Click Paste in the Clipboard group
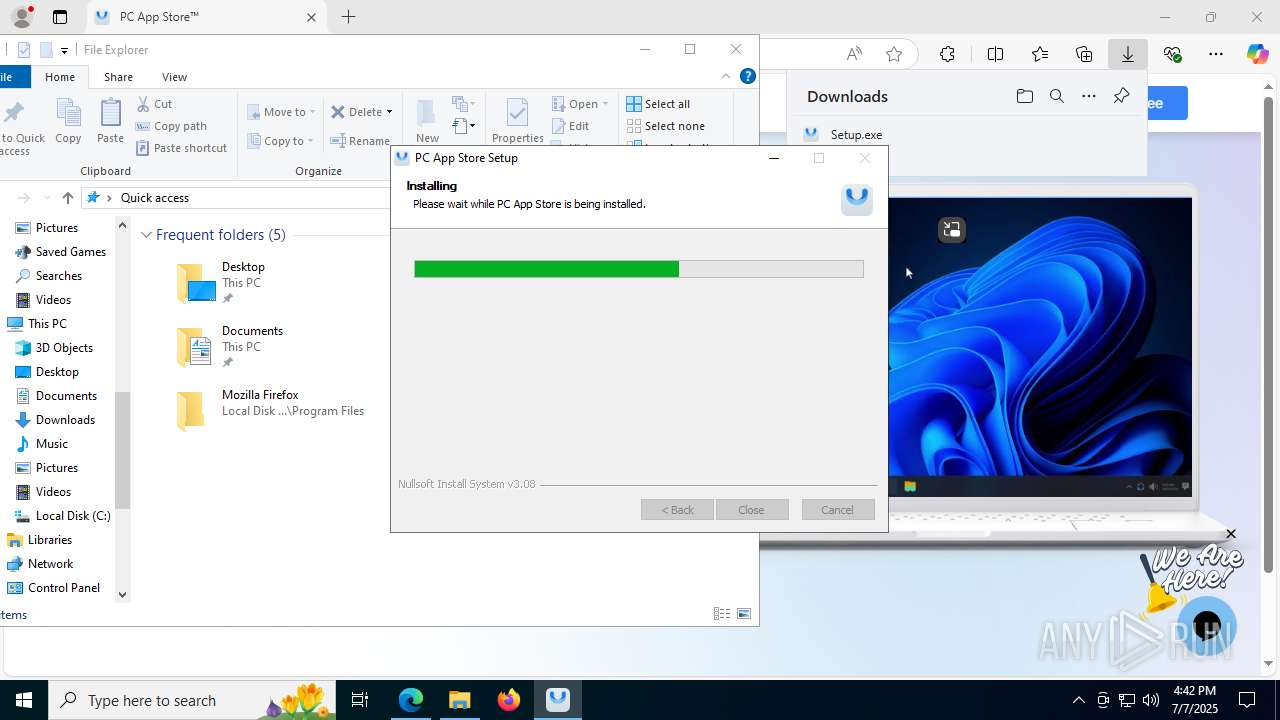Viewport: 1280px width, 720px height. [x=110, y=121]
